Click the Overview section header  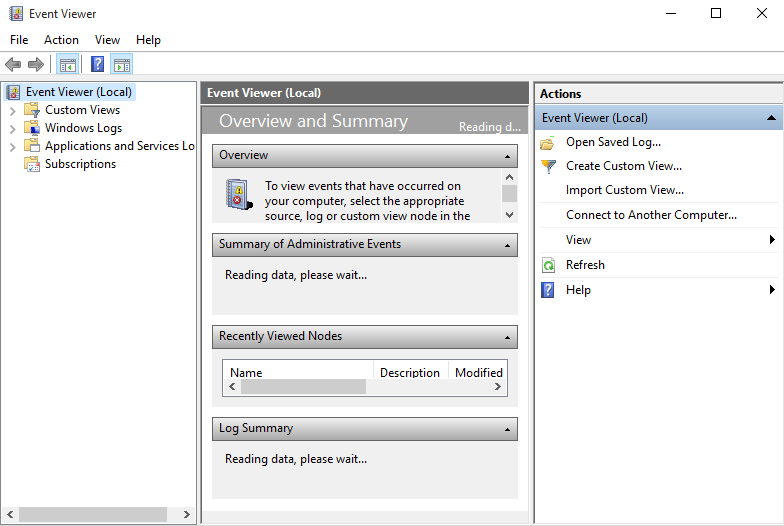coord(364,156)
